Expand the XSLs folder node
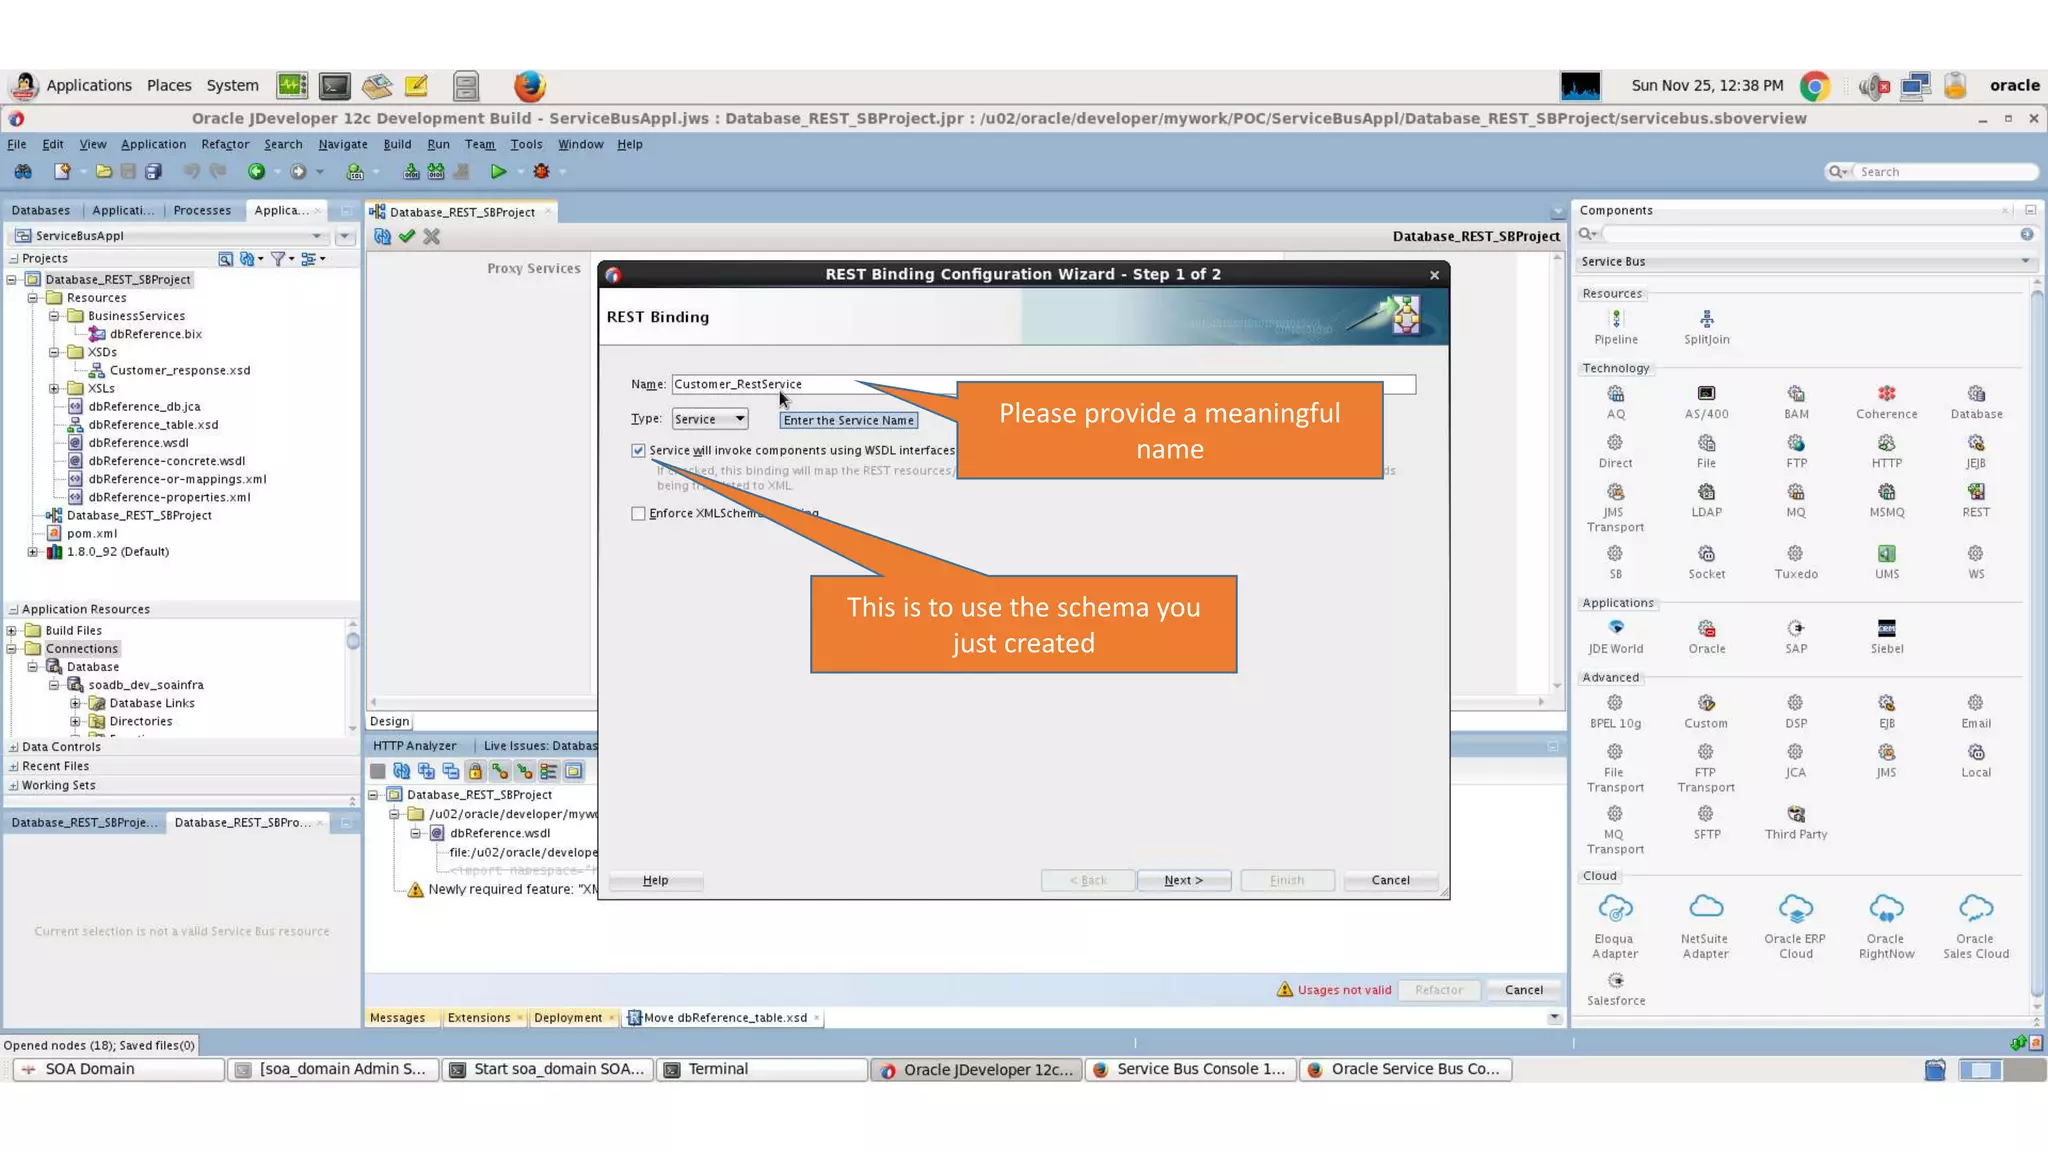The width and height of the screenshot is (2048, 1152). [55, 389]
